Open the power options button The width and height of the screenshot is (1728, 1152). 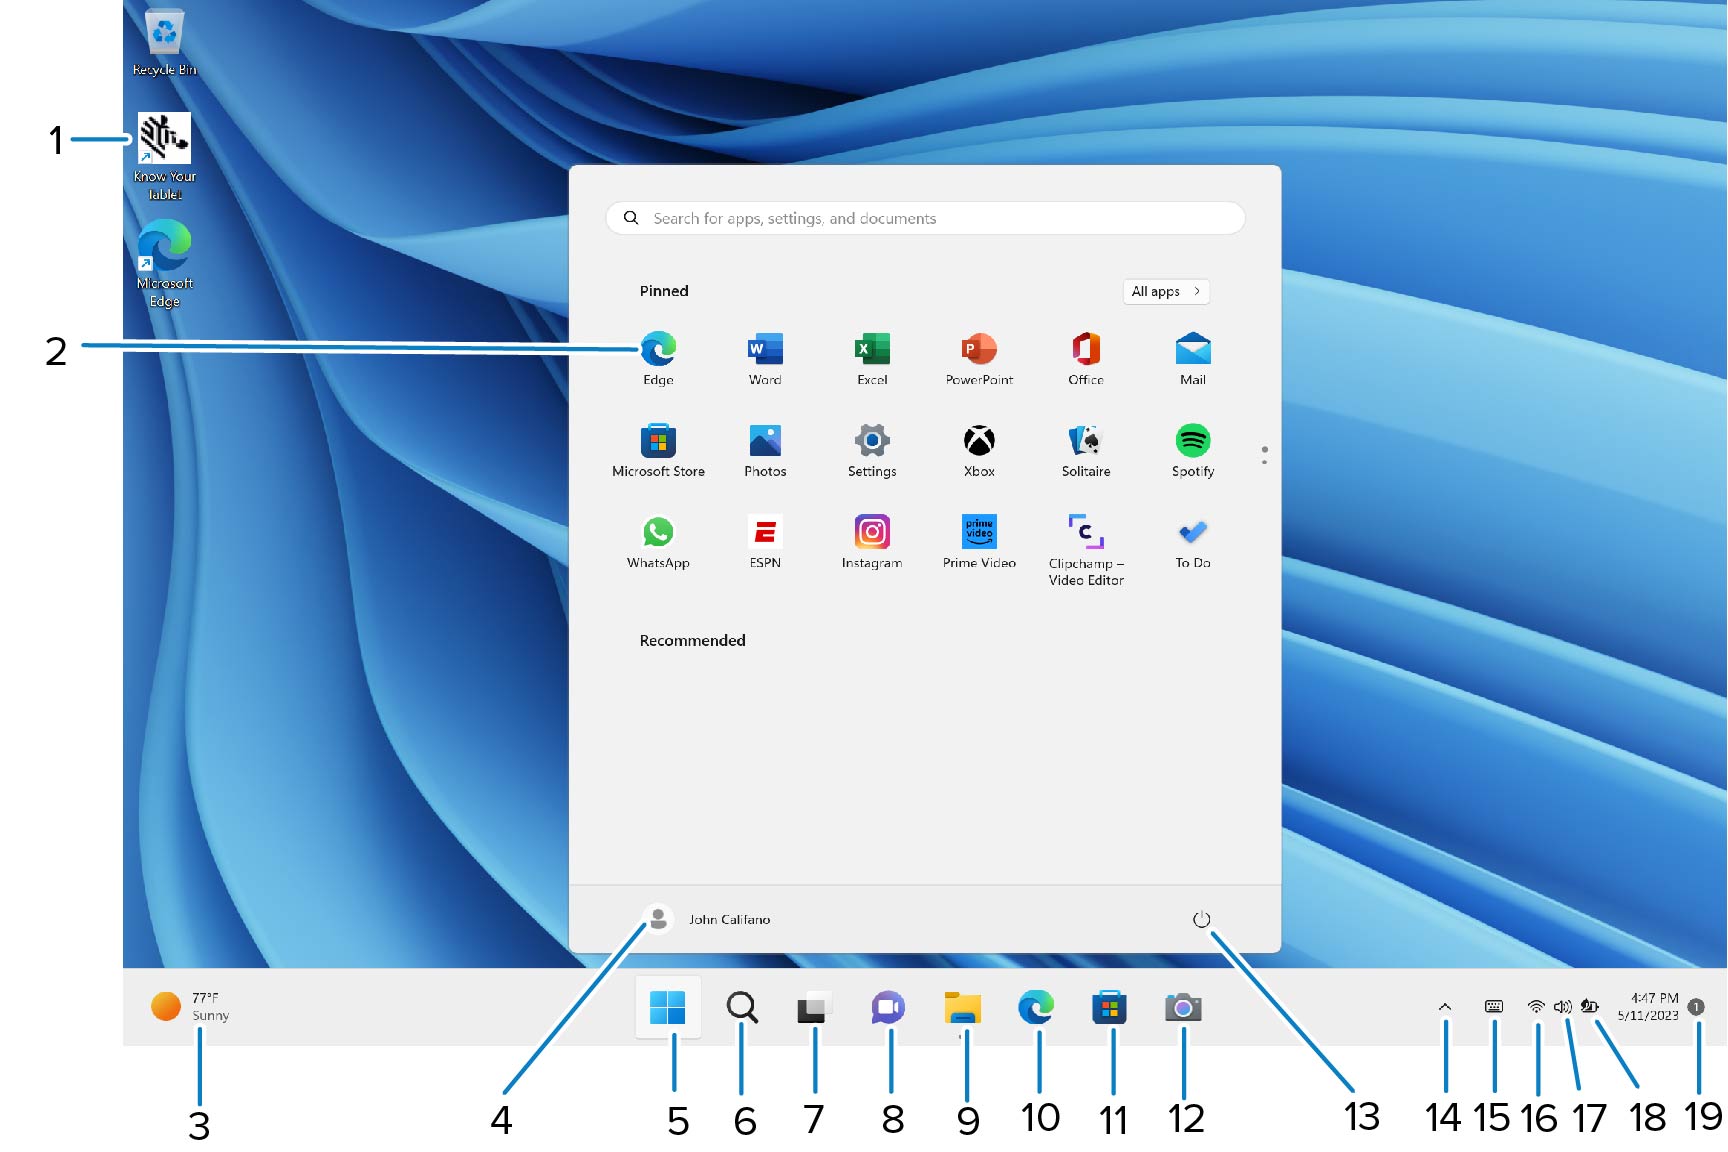tap(1201, 919)
